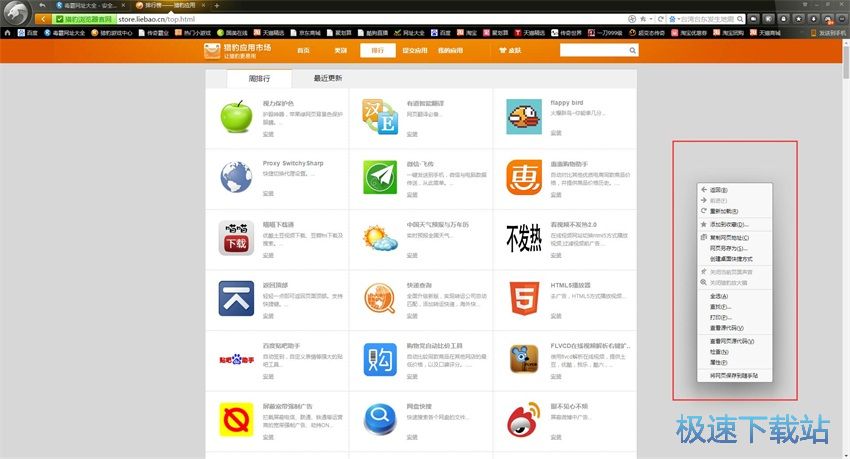The image size is (850, 459).
Task: Open the green apple app icon
Action: tap(236, 117)
